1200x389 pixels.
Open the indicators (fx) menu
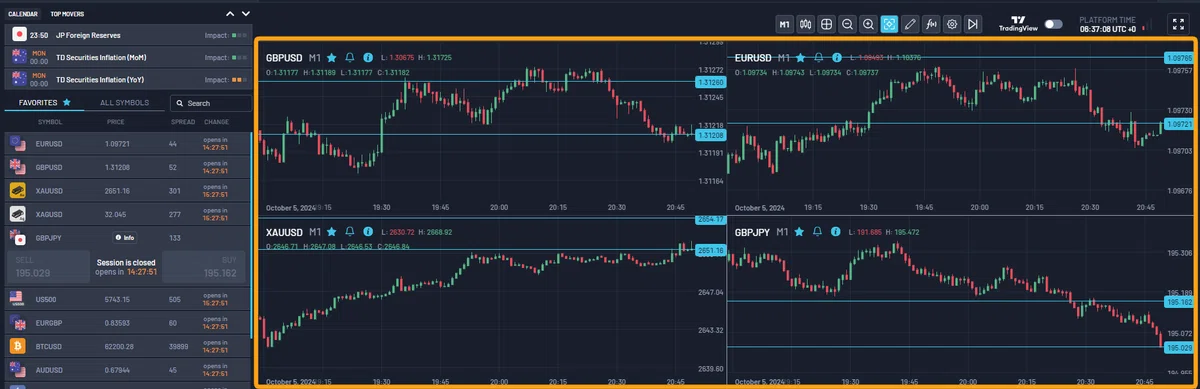(932, 23)
